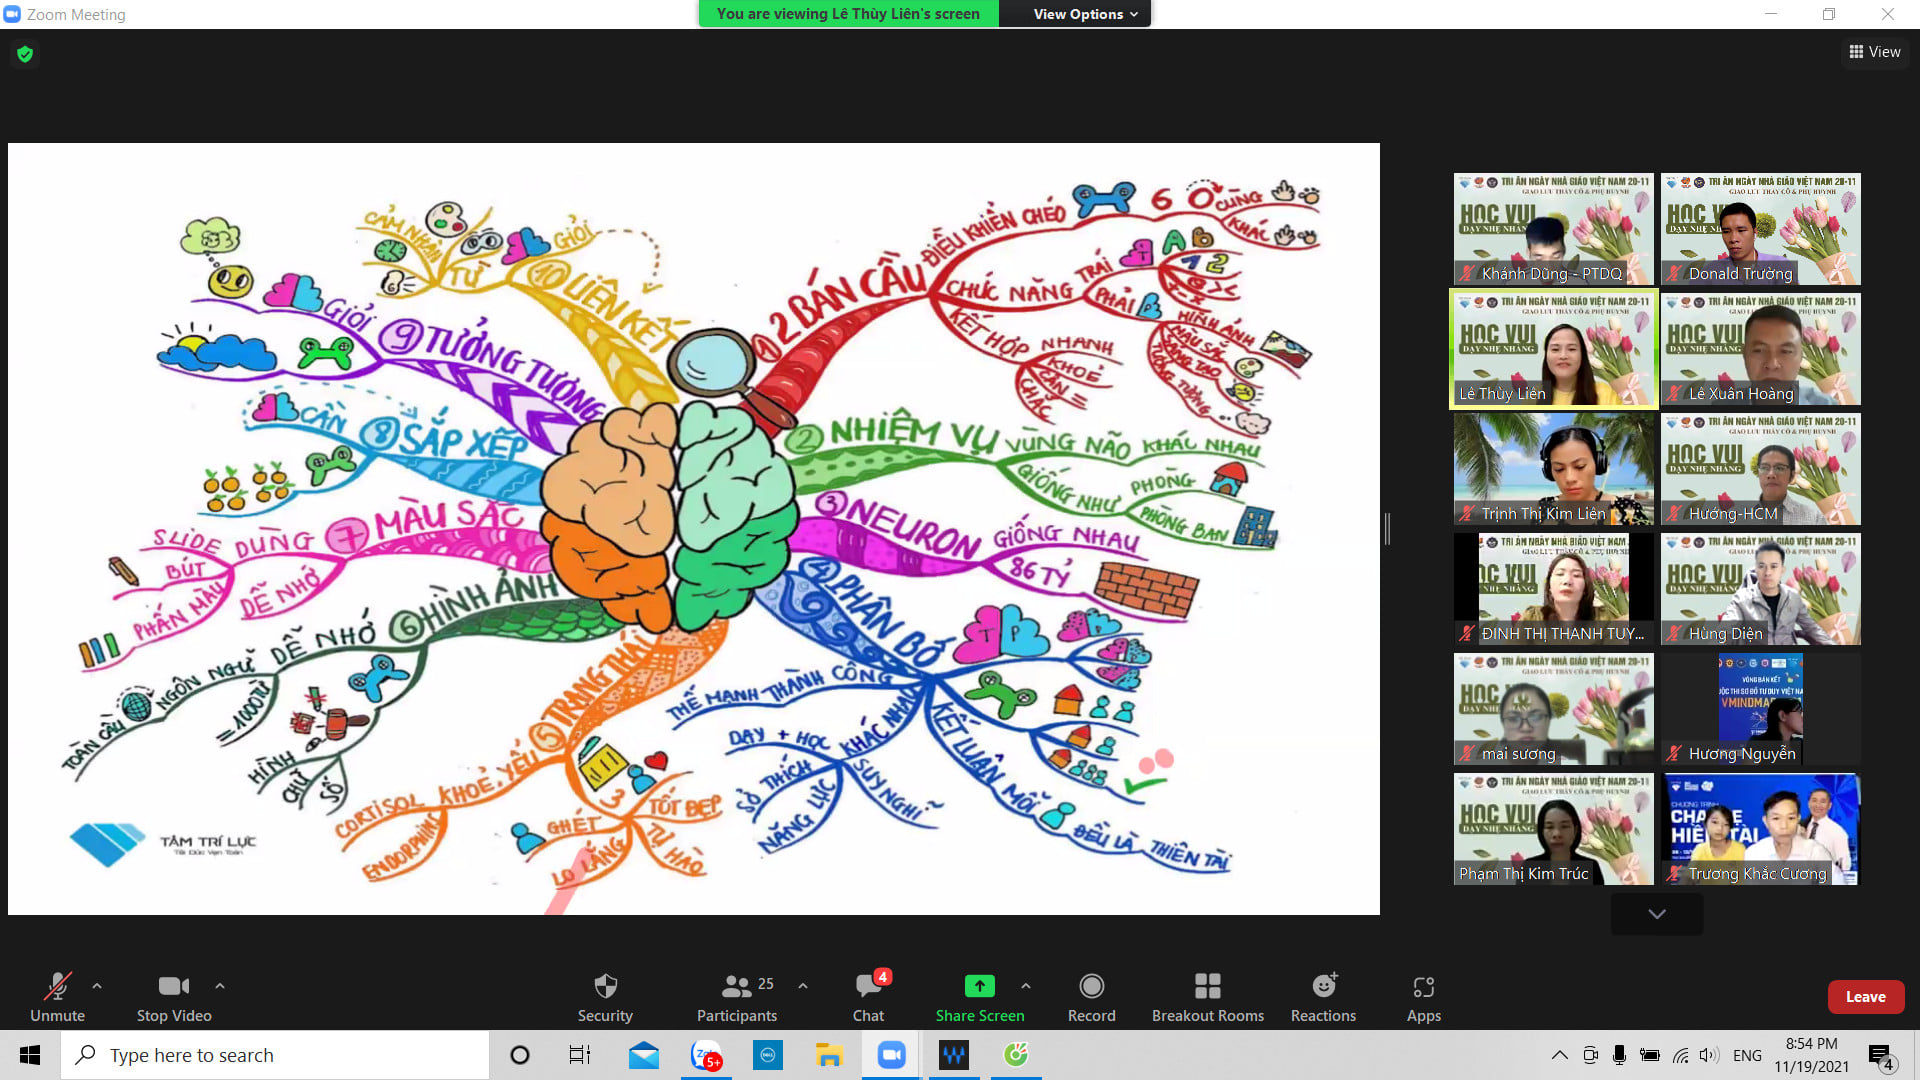Click Zoom icon in taskbar
Screen dimensions: 1920x1080
[x=891, y=1055]
